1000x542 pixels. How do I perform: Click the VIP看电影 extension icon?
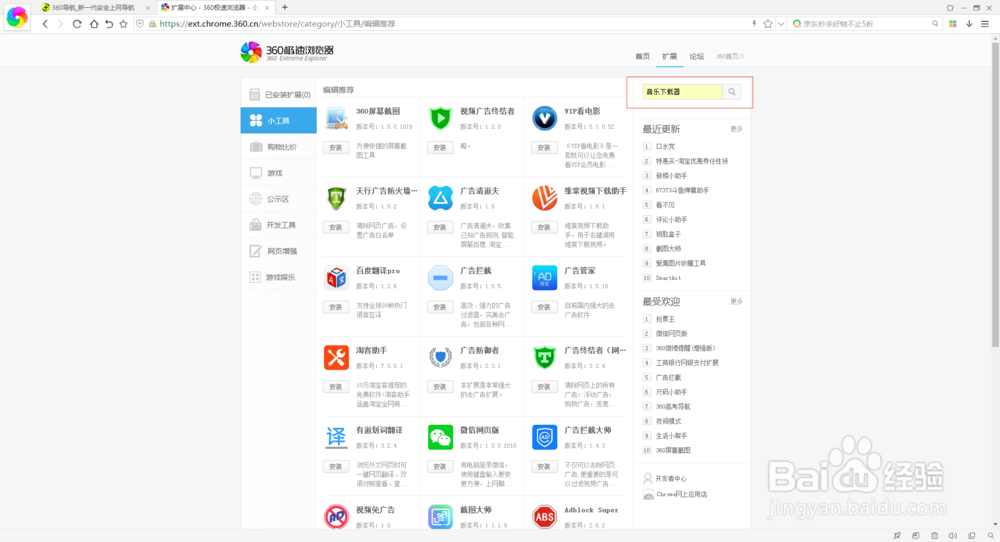(544, 119)
